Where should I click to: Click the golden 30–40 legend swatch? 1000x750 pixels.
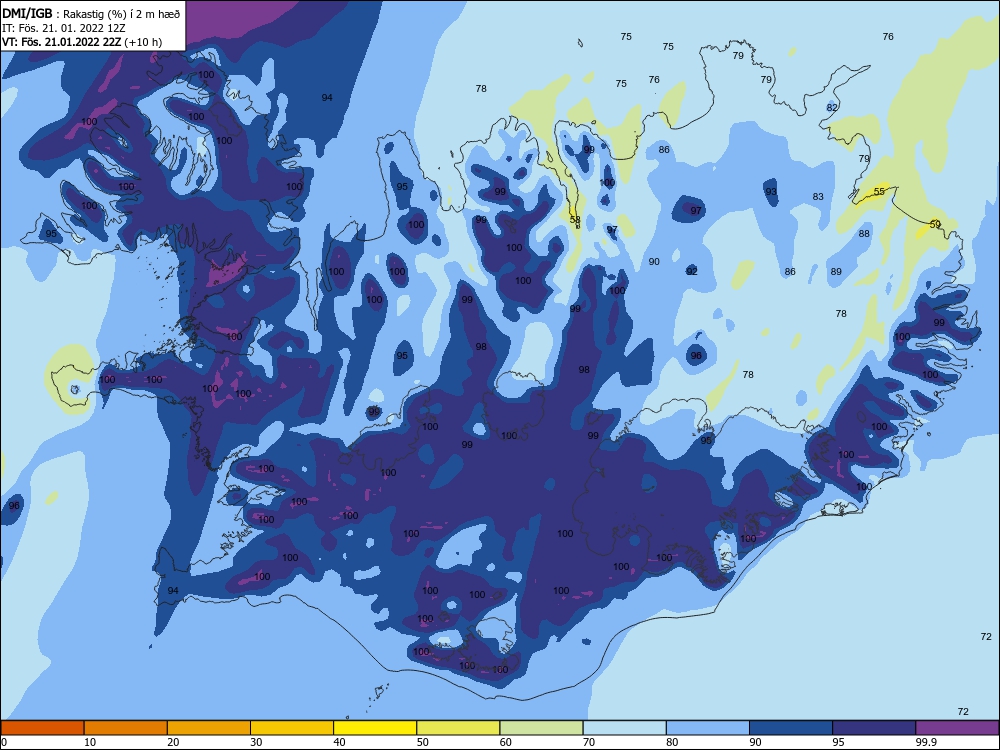coord(292,728)
